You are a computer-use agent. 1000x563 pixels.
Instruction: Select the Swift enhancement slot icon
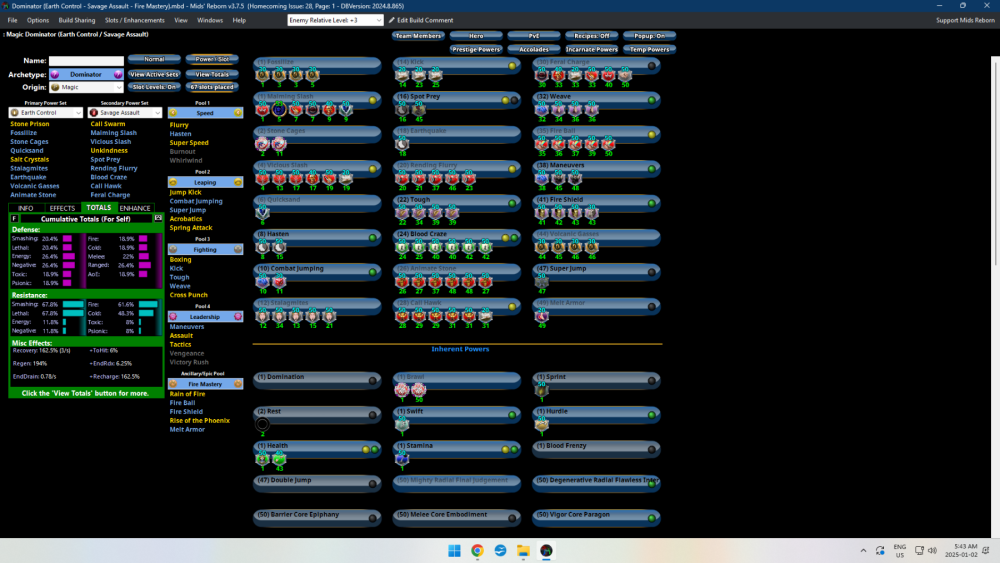point(402,425)
